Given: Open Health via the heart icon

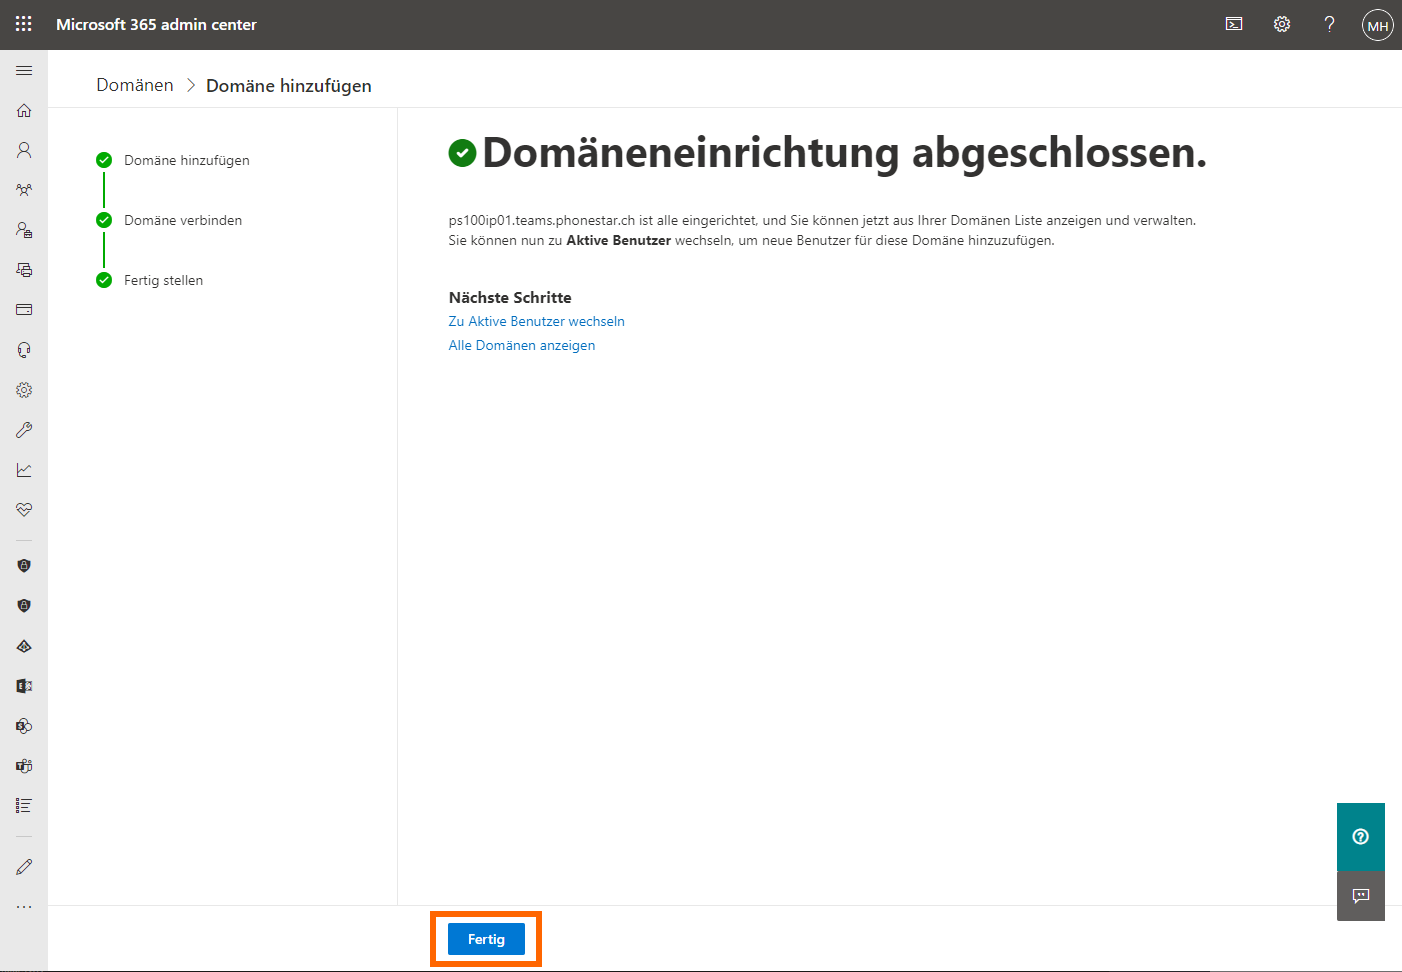Looking at the screenshot, I should [x=24, y=510].
